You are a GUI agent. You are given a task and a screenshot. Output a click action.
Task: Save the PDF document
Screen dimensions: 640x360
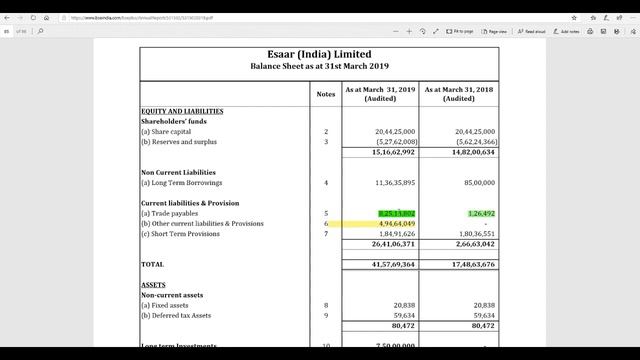[603, 31]
